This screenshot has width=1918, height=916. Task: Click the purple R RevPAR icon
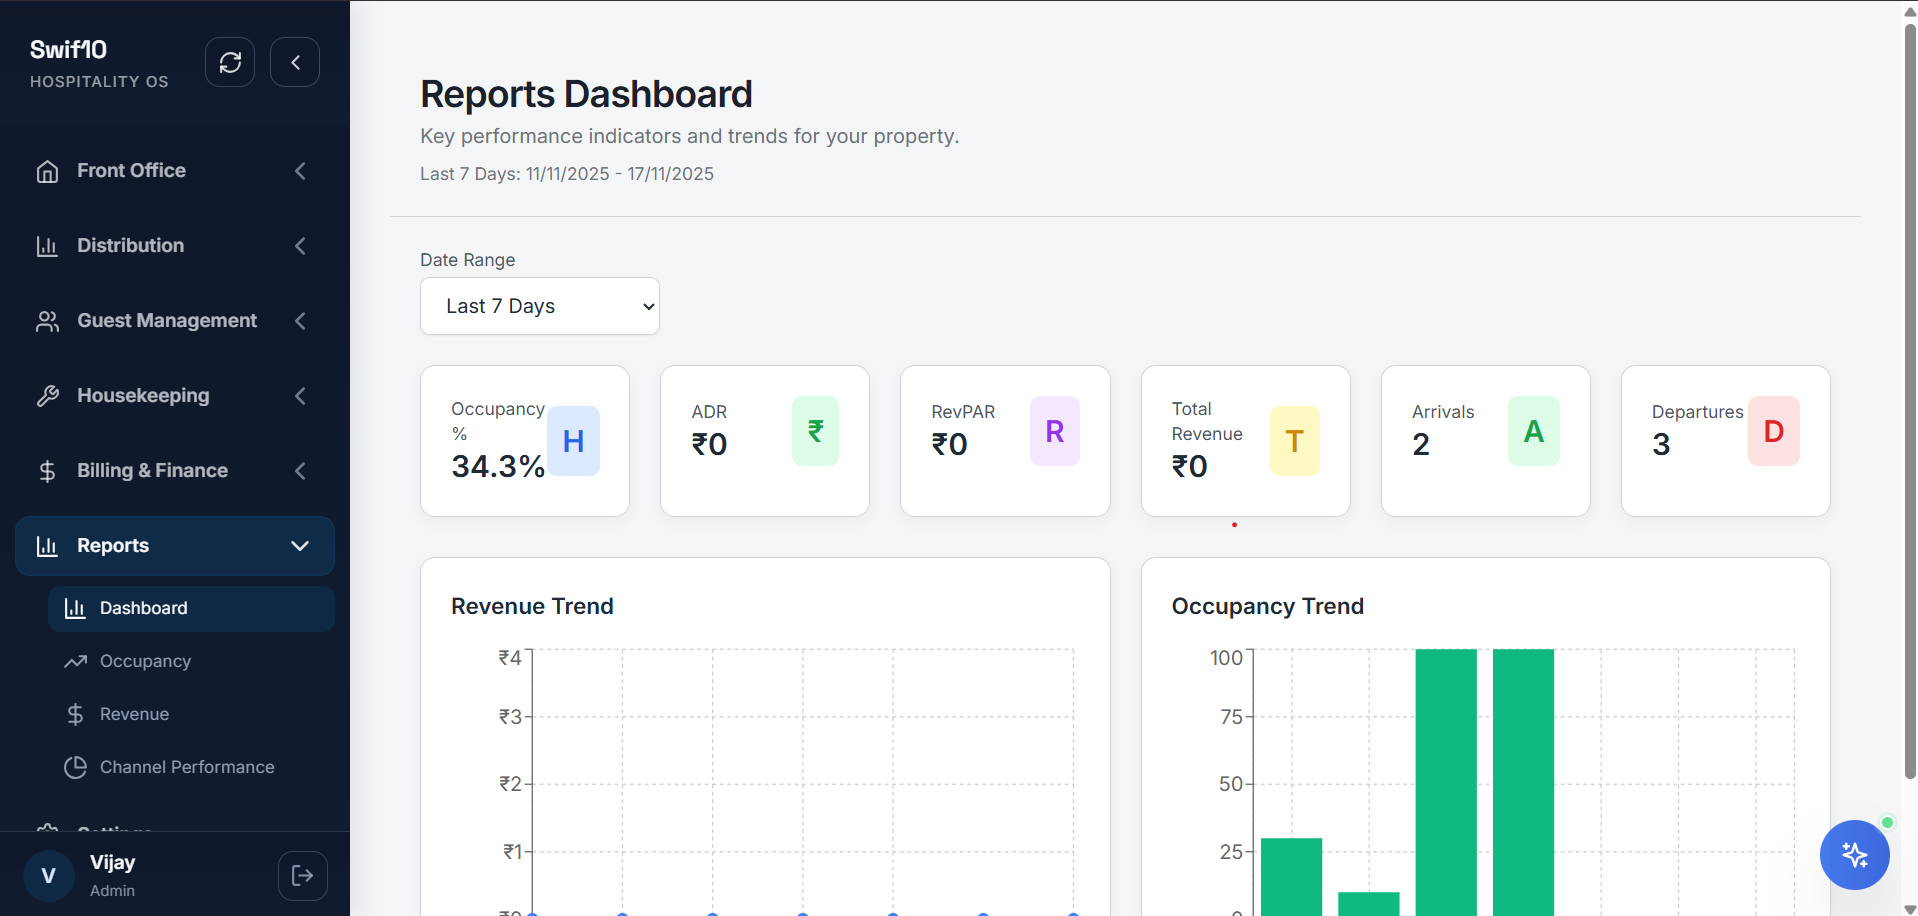click(x=1054, y=431)
